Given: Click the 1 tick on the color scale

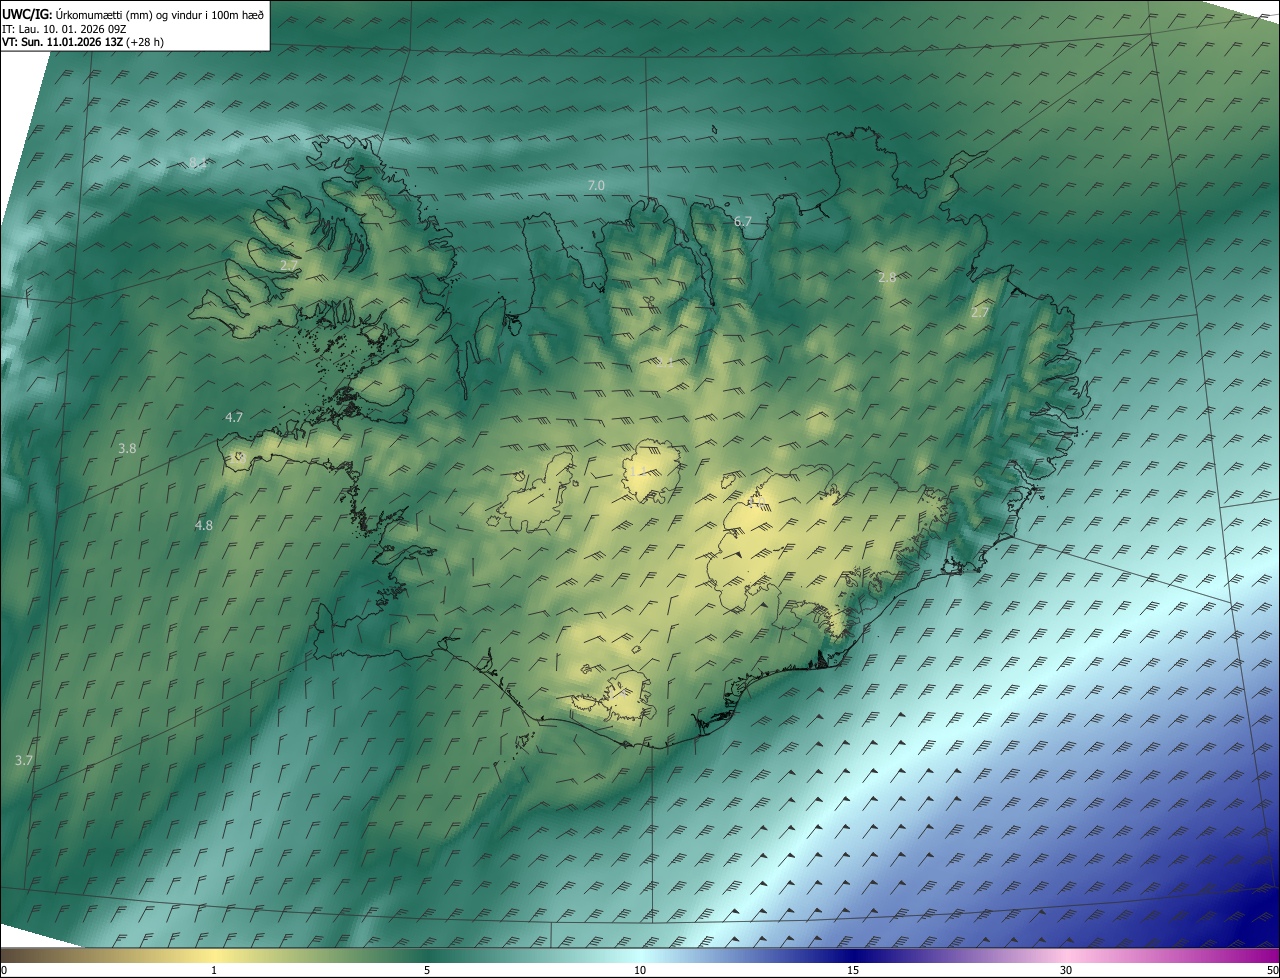Looking at the screenshot, I should coord(214,971).
